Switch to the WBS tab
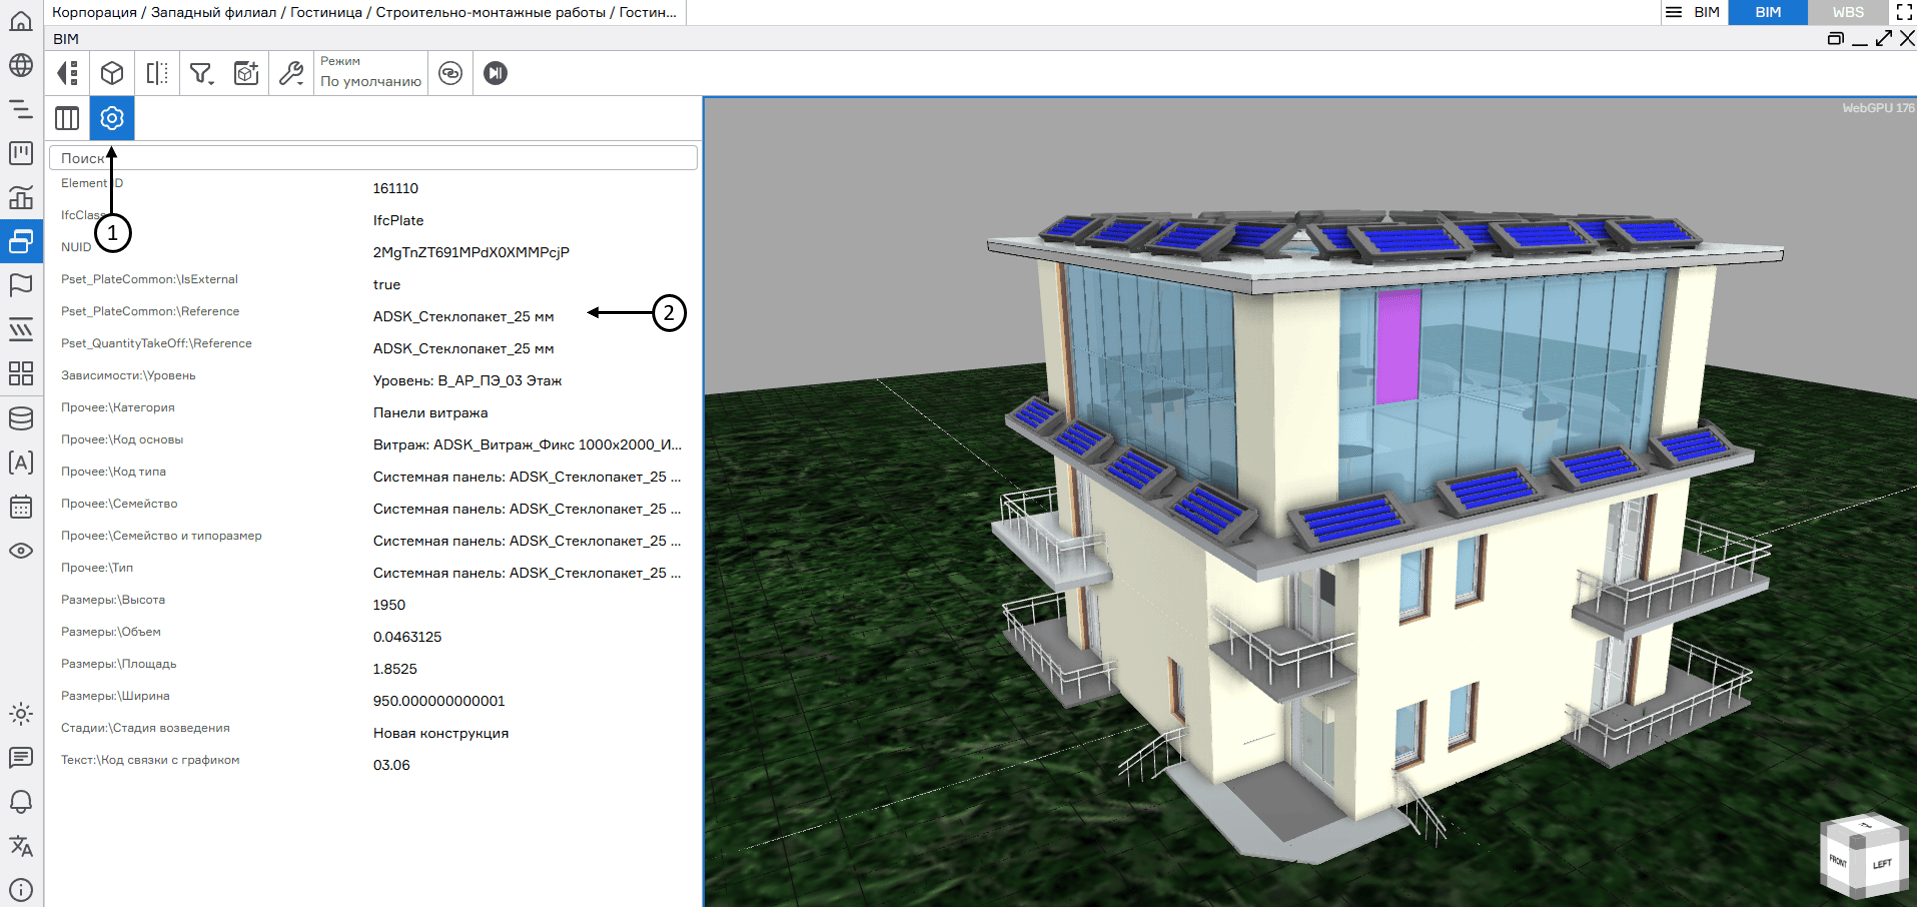 (x=1847, y=12)
